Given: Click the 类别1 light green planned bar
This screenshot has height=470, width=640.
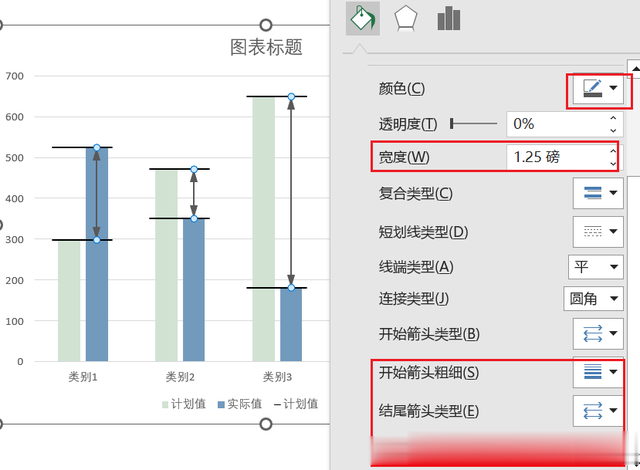Looking at the screenshot, I should 69,301.
